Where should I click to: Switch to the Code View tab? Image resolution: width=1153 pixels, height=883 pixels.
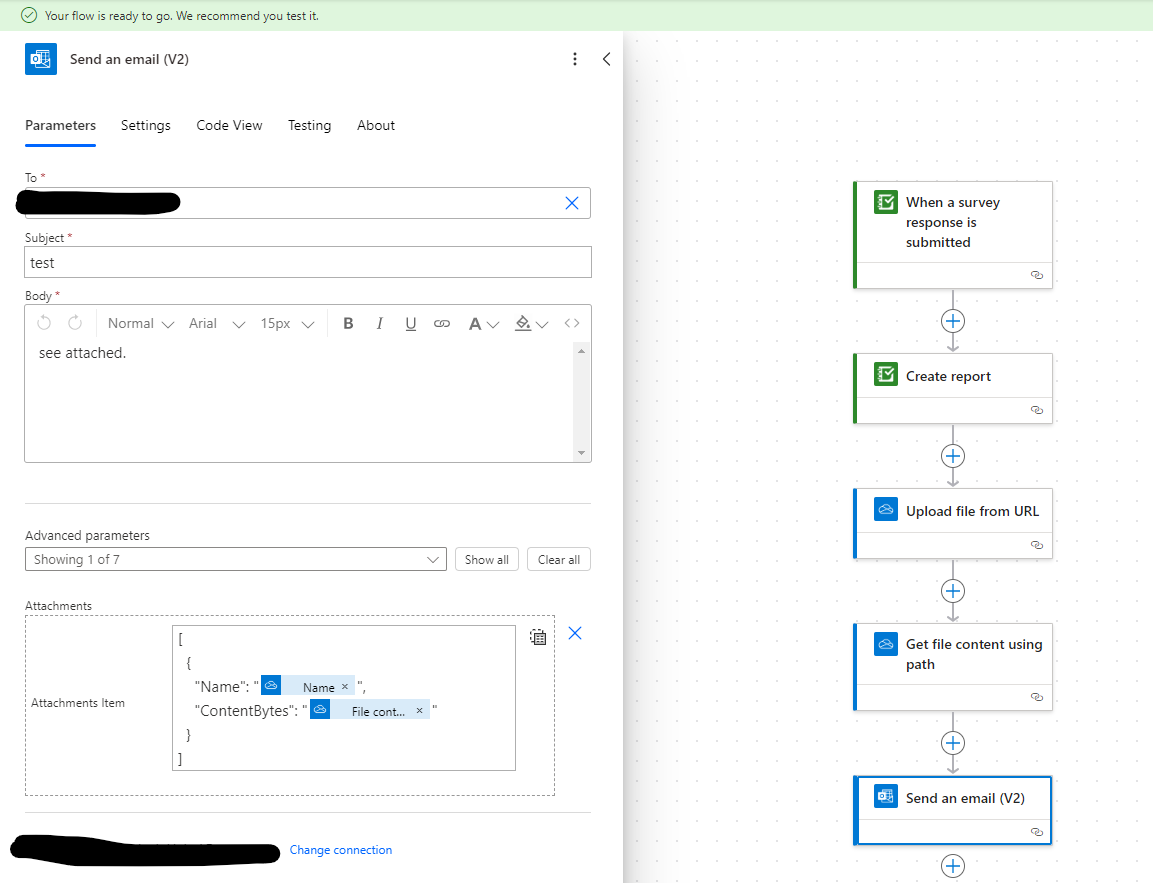click(x=229, y=125)
